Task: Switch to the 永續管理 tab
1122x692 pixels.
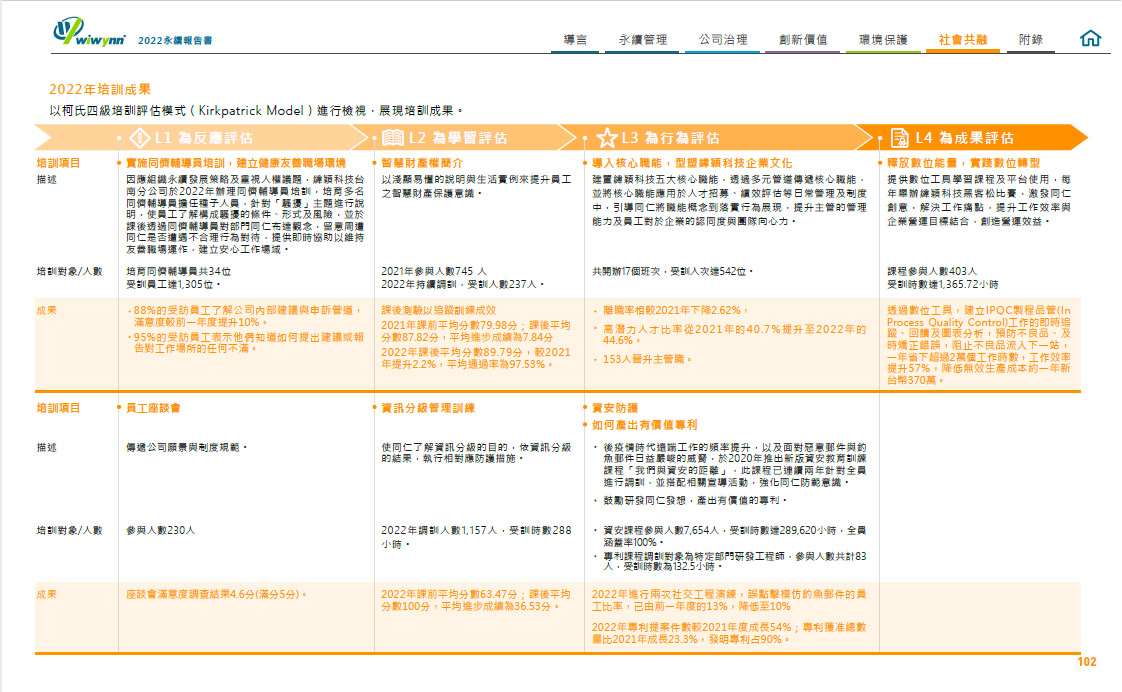Action: tap(642, 40)
